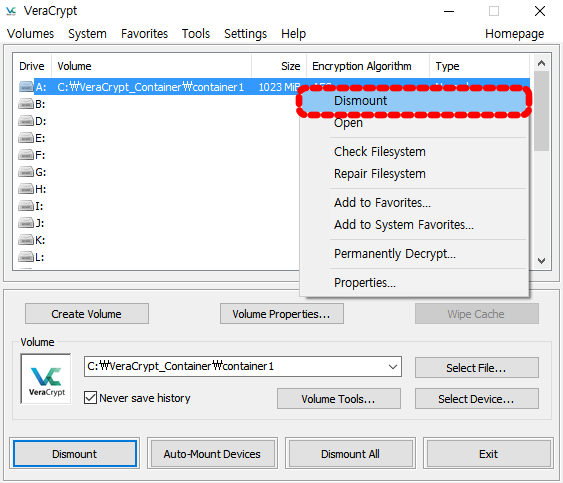Select Add to Favorites... context entry

coord(414,203)
